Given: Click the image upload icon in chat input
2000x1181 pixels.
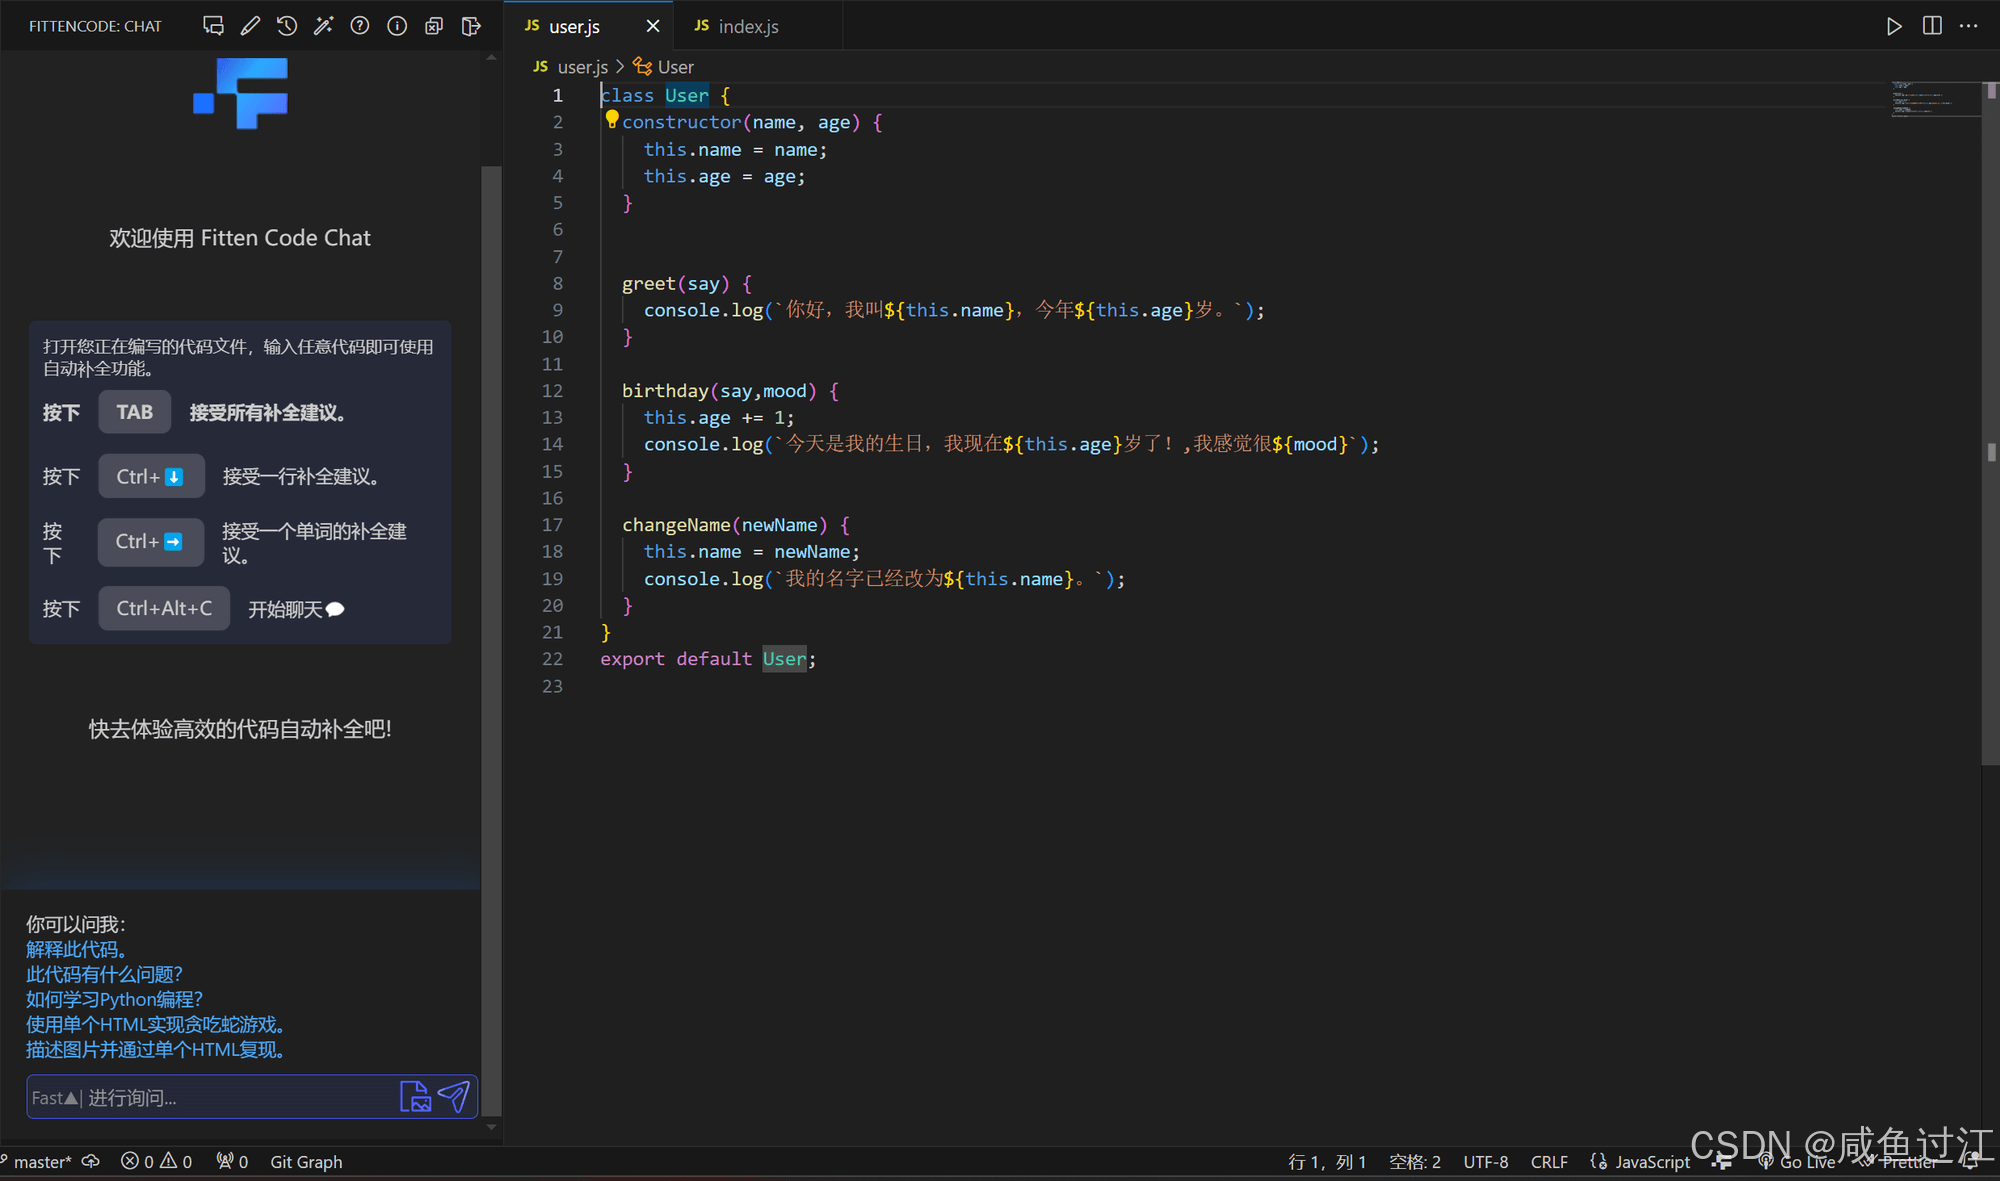Looking at the screenshot, I should pos(415,1097).
